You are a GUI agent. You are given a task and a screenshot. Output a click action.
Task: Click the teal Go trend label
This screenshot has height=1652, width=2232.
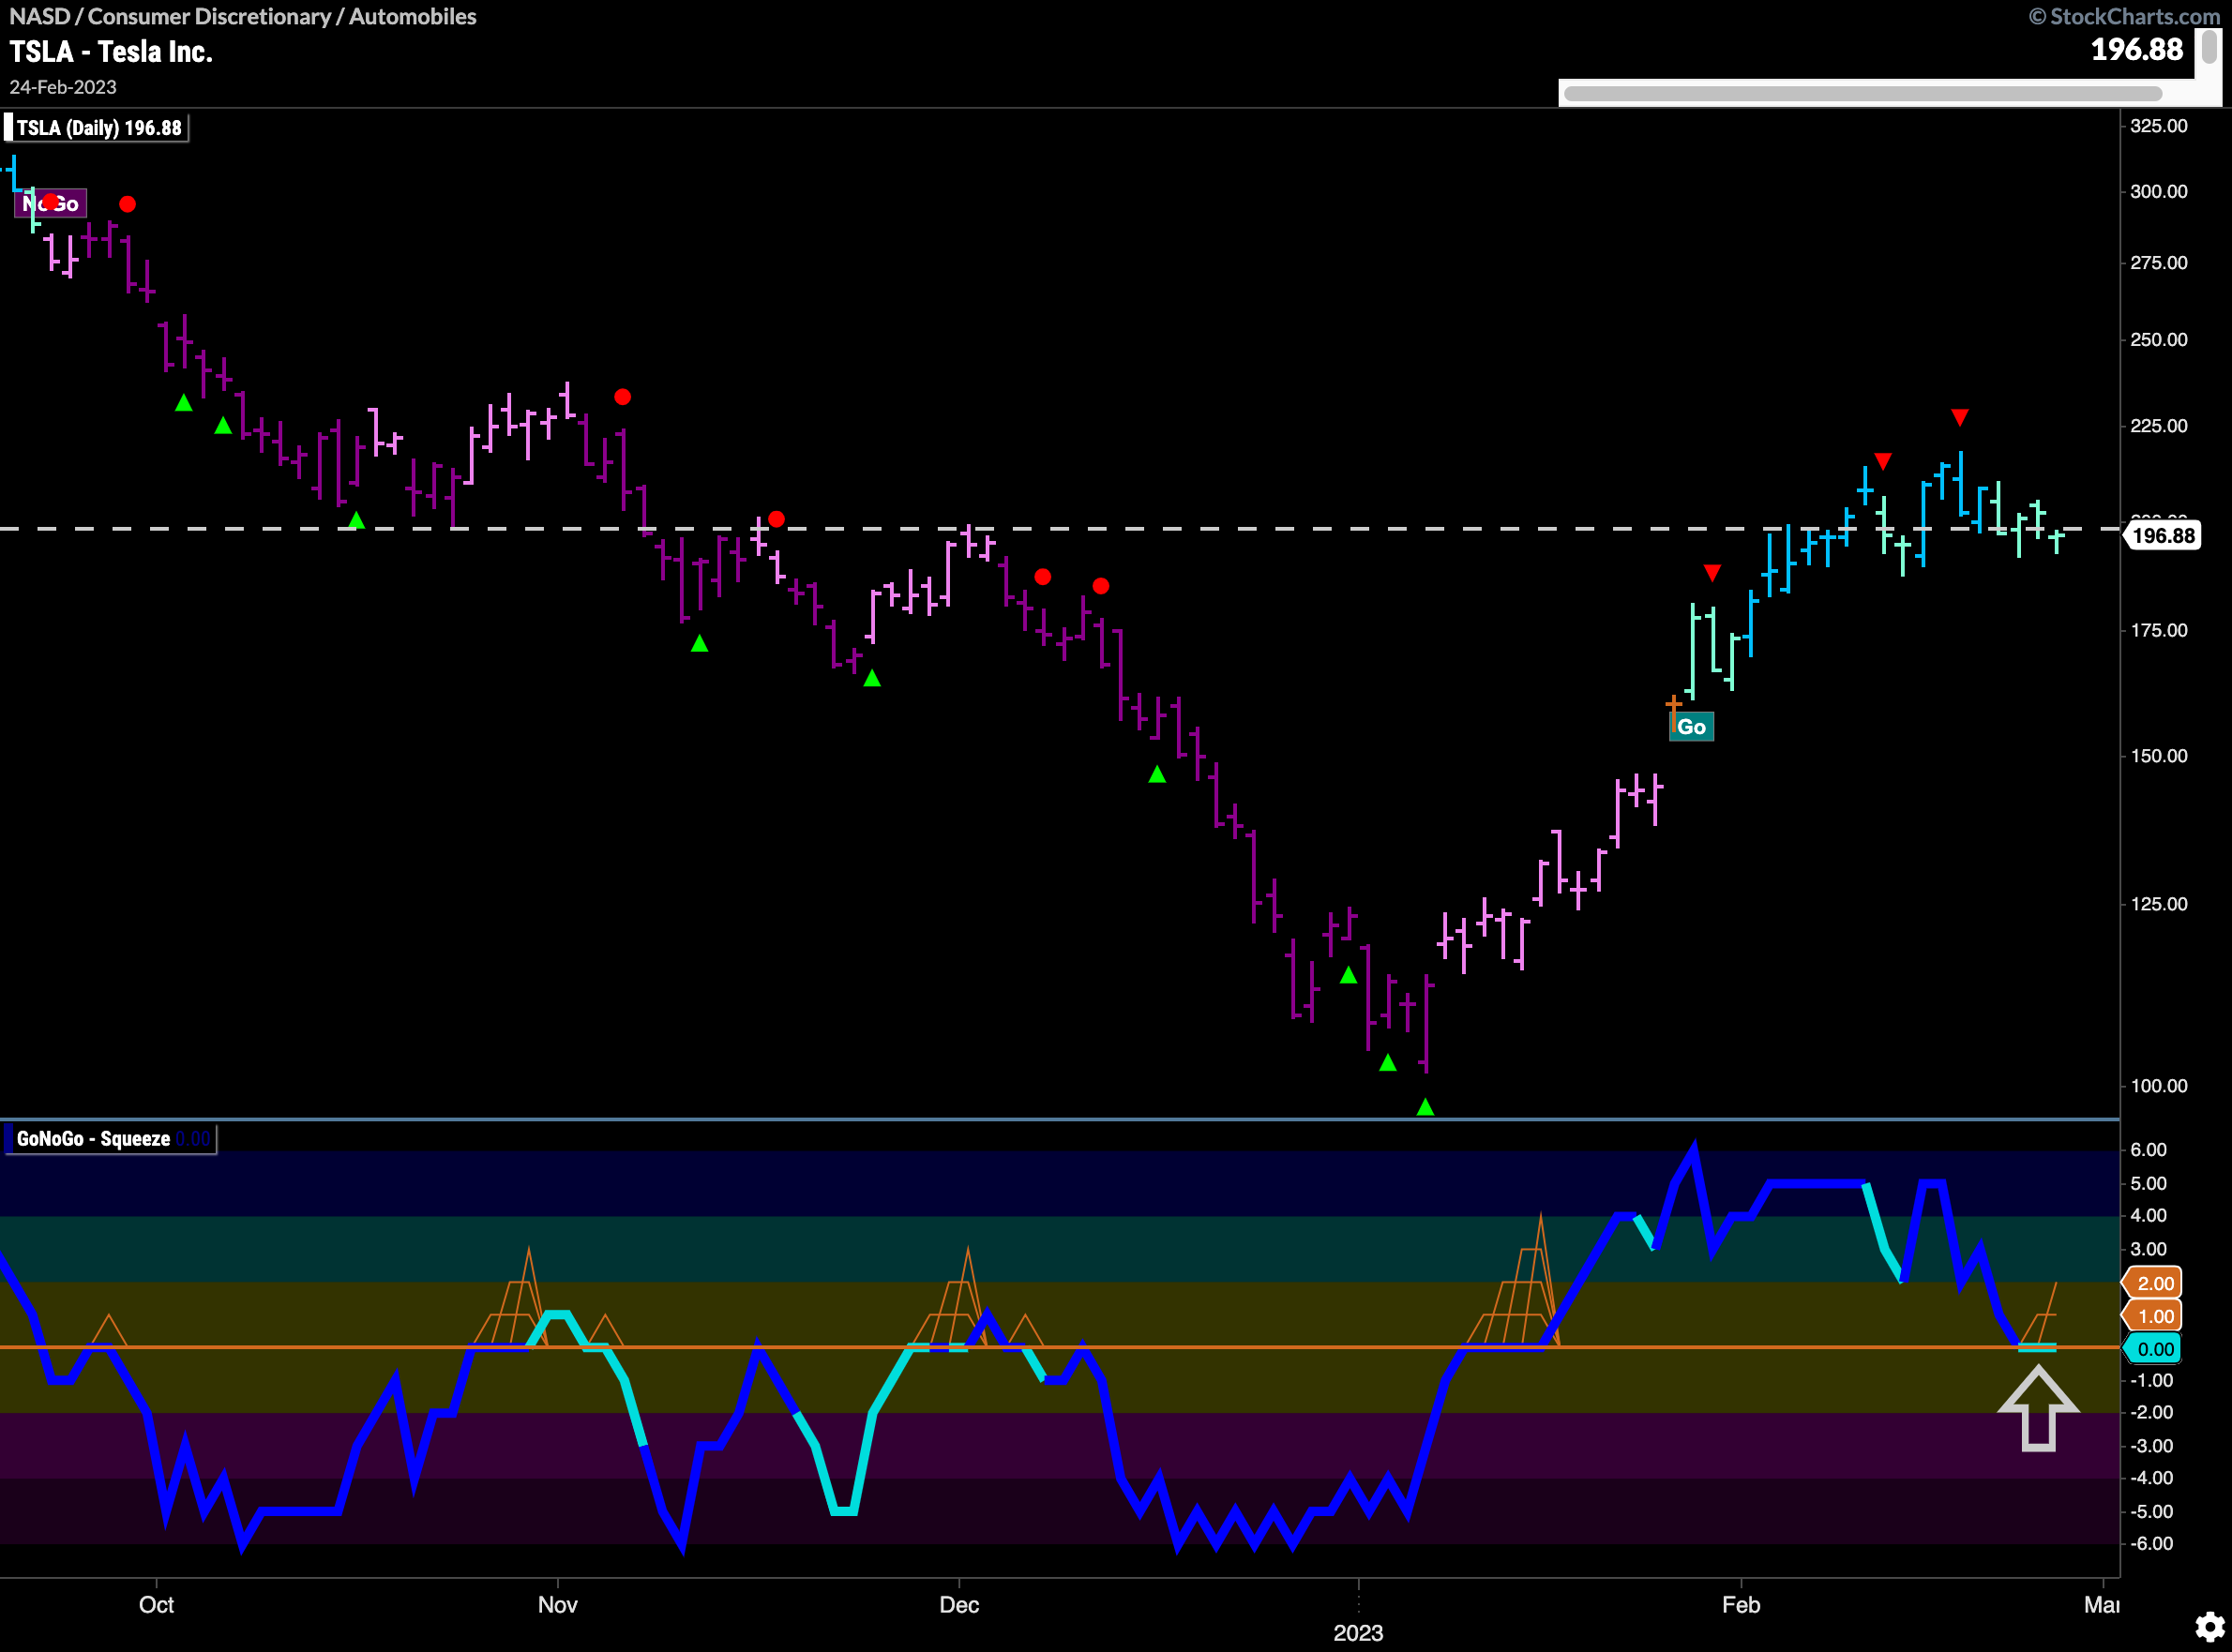pyautogui.click(x=1691, y=727)
